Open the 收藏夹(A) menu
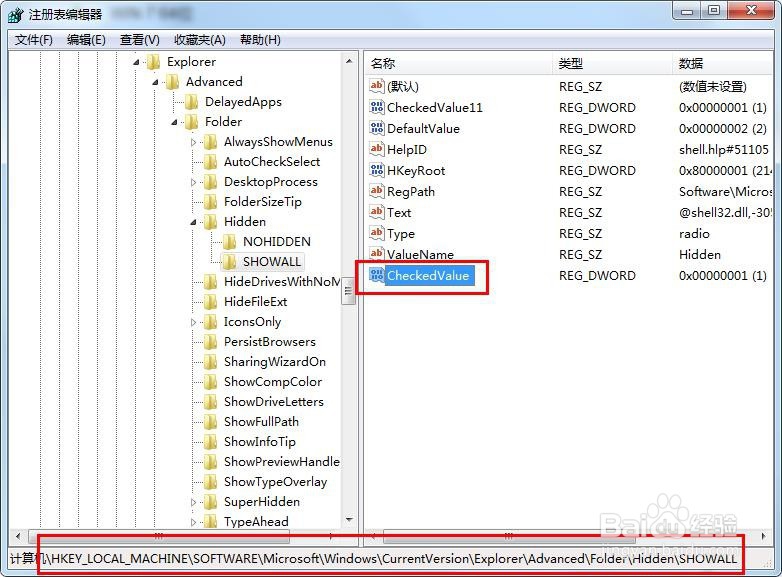This screenshot has height=577, width=782. [x=199, y=40]
